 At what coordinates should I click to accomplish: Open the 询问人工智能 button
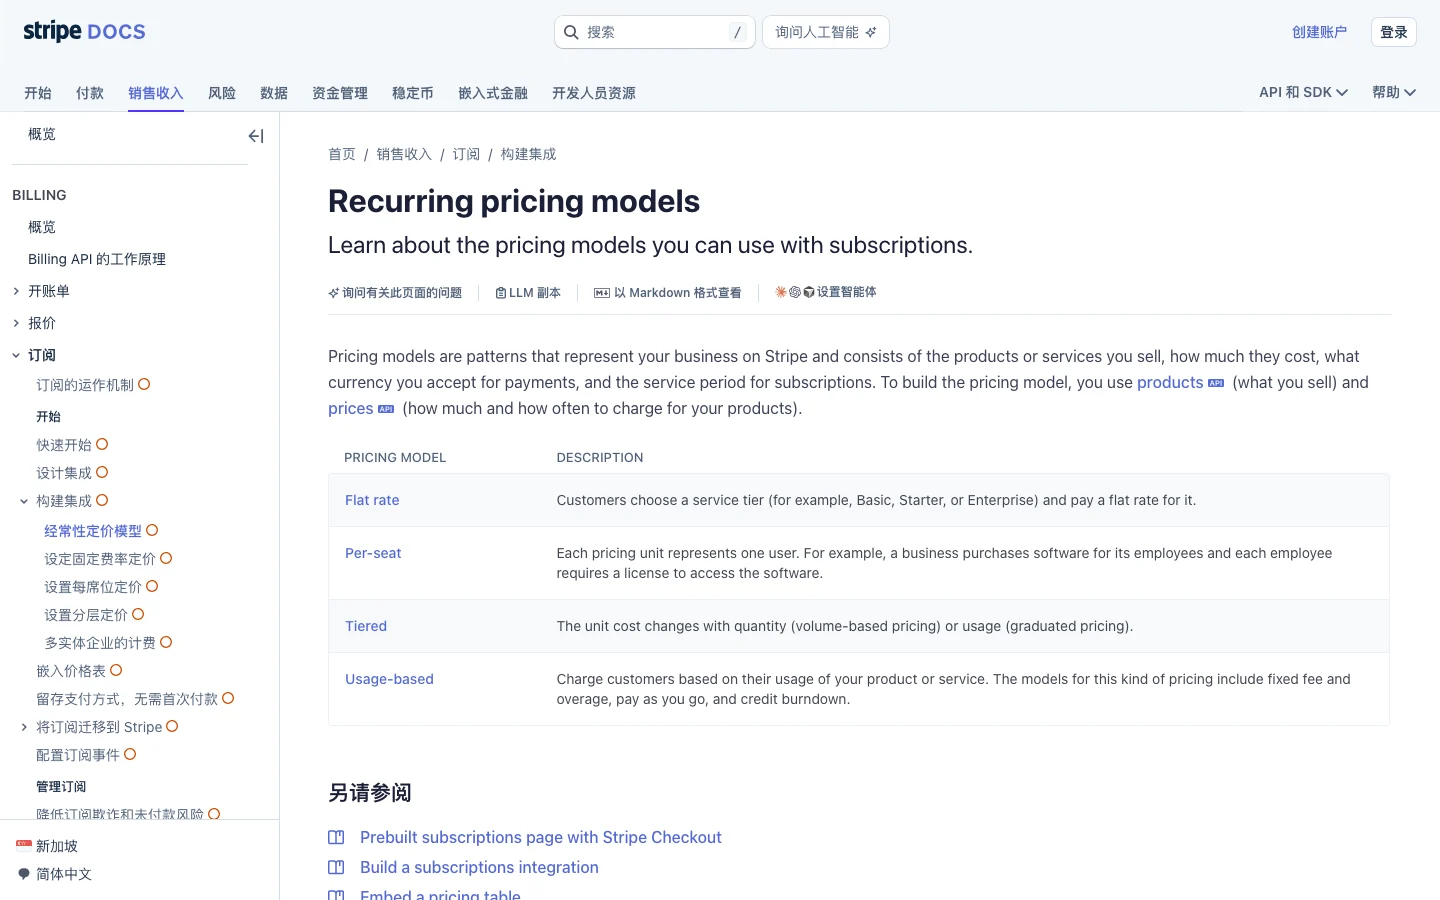point(826,32)
